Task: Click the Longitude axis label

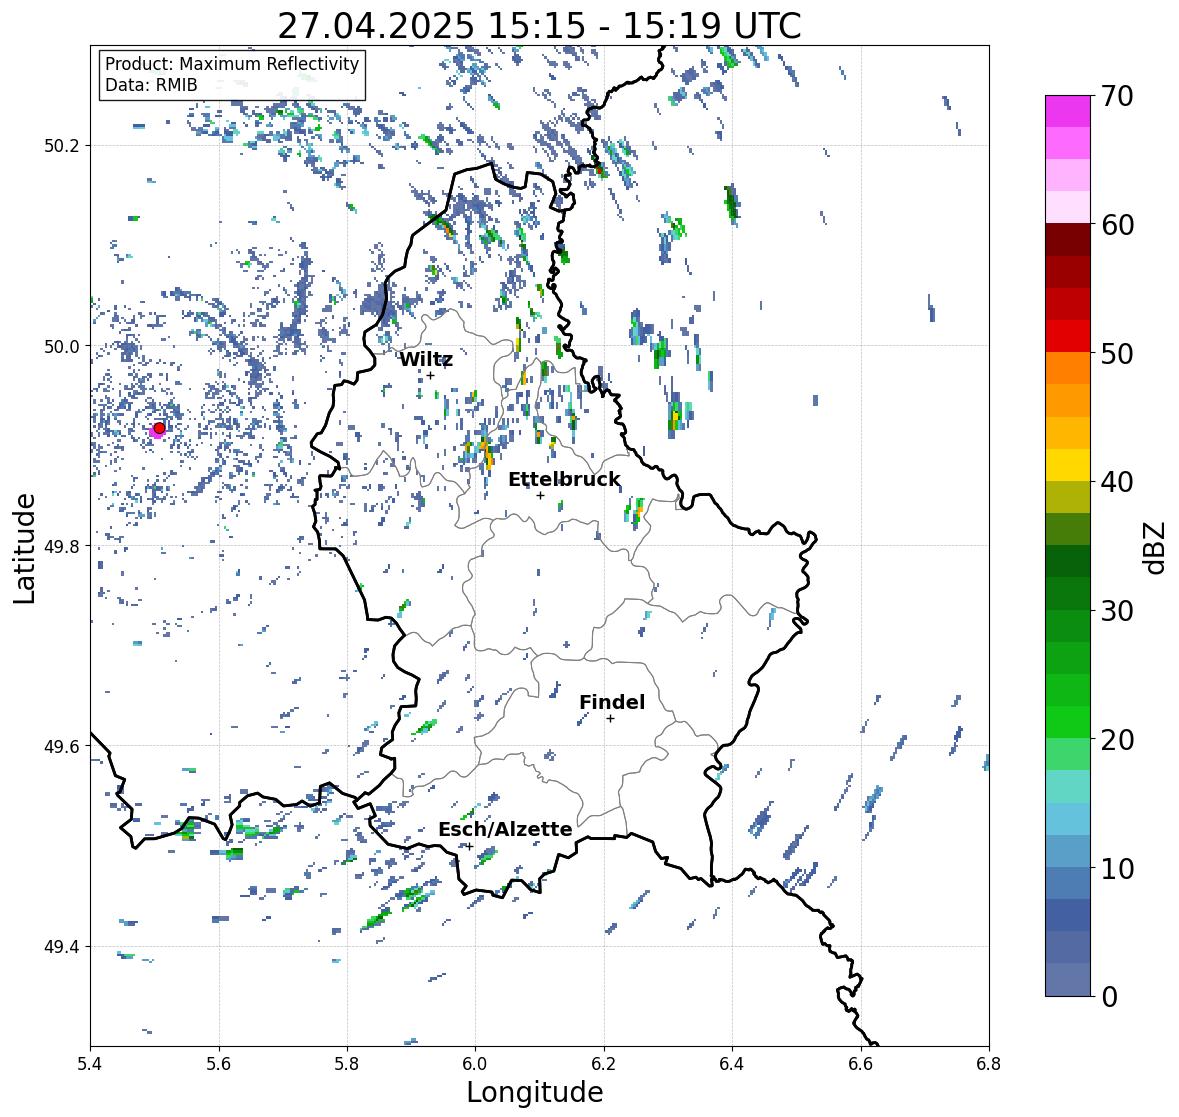Action: [535, 1092]
